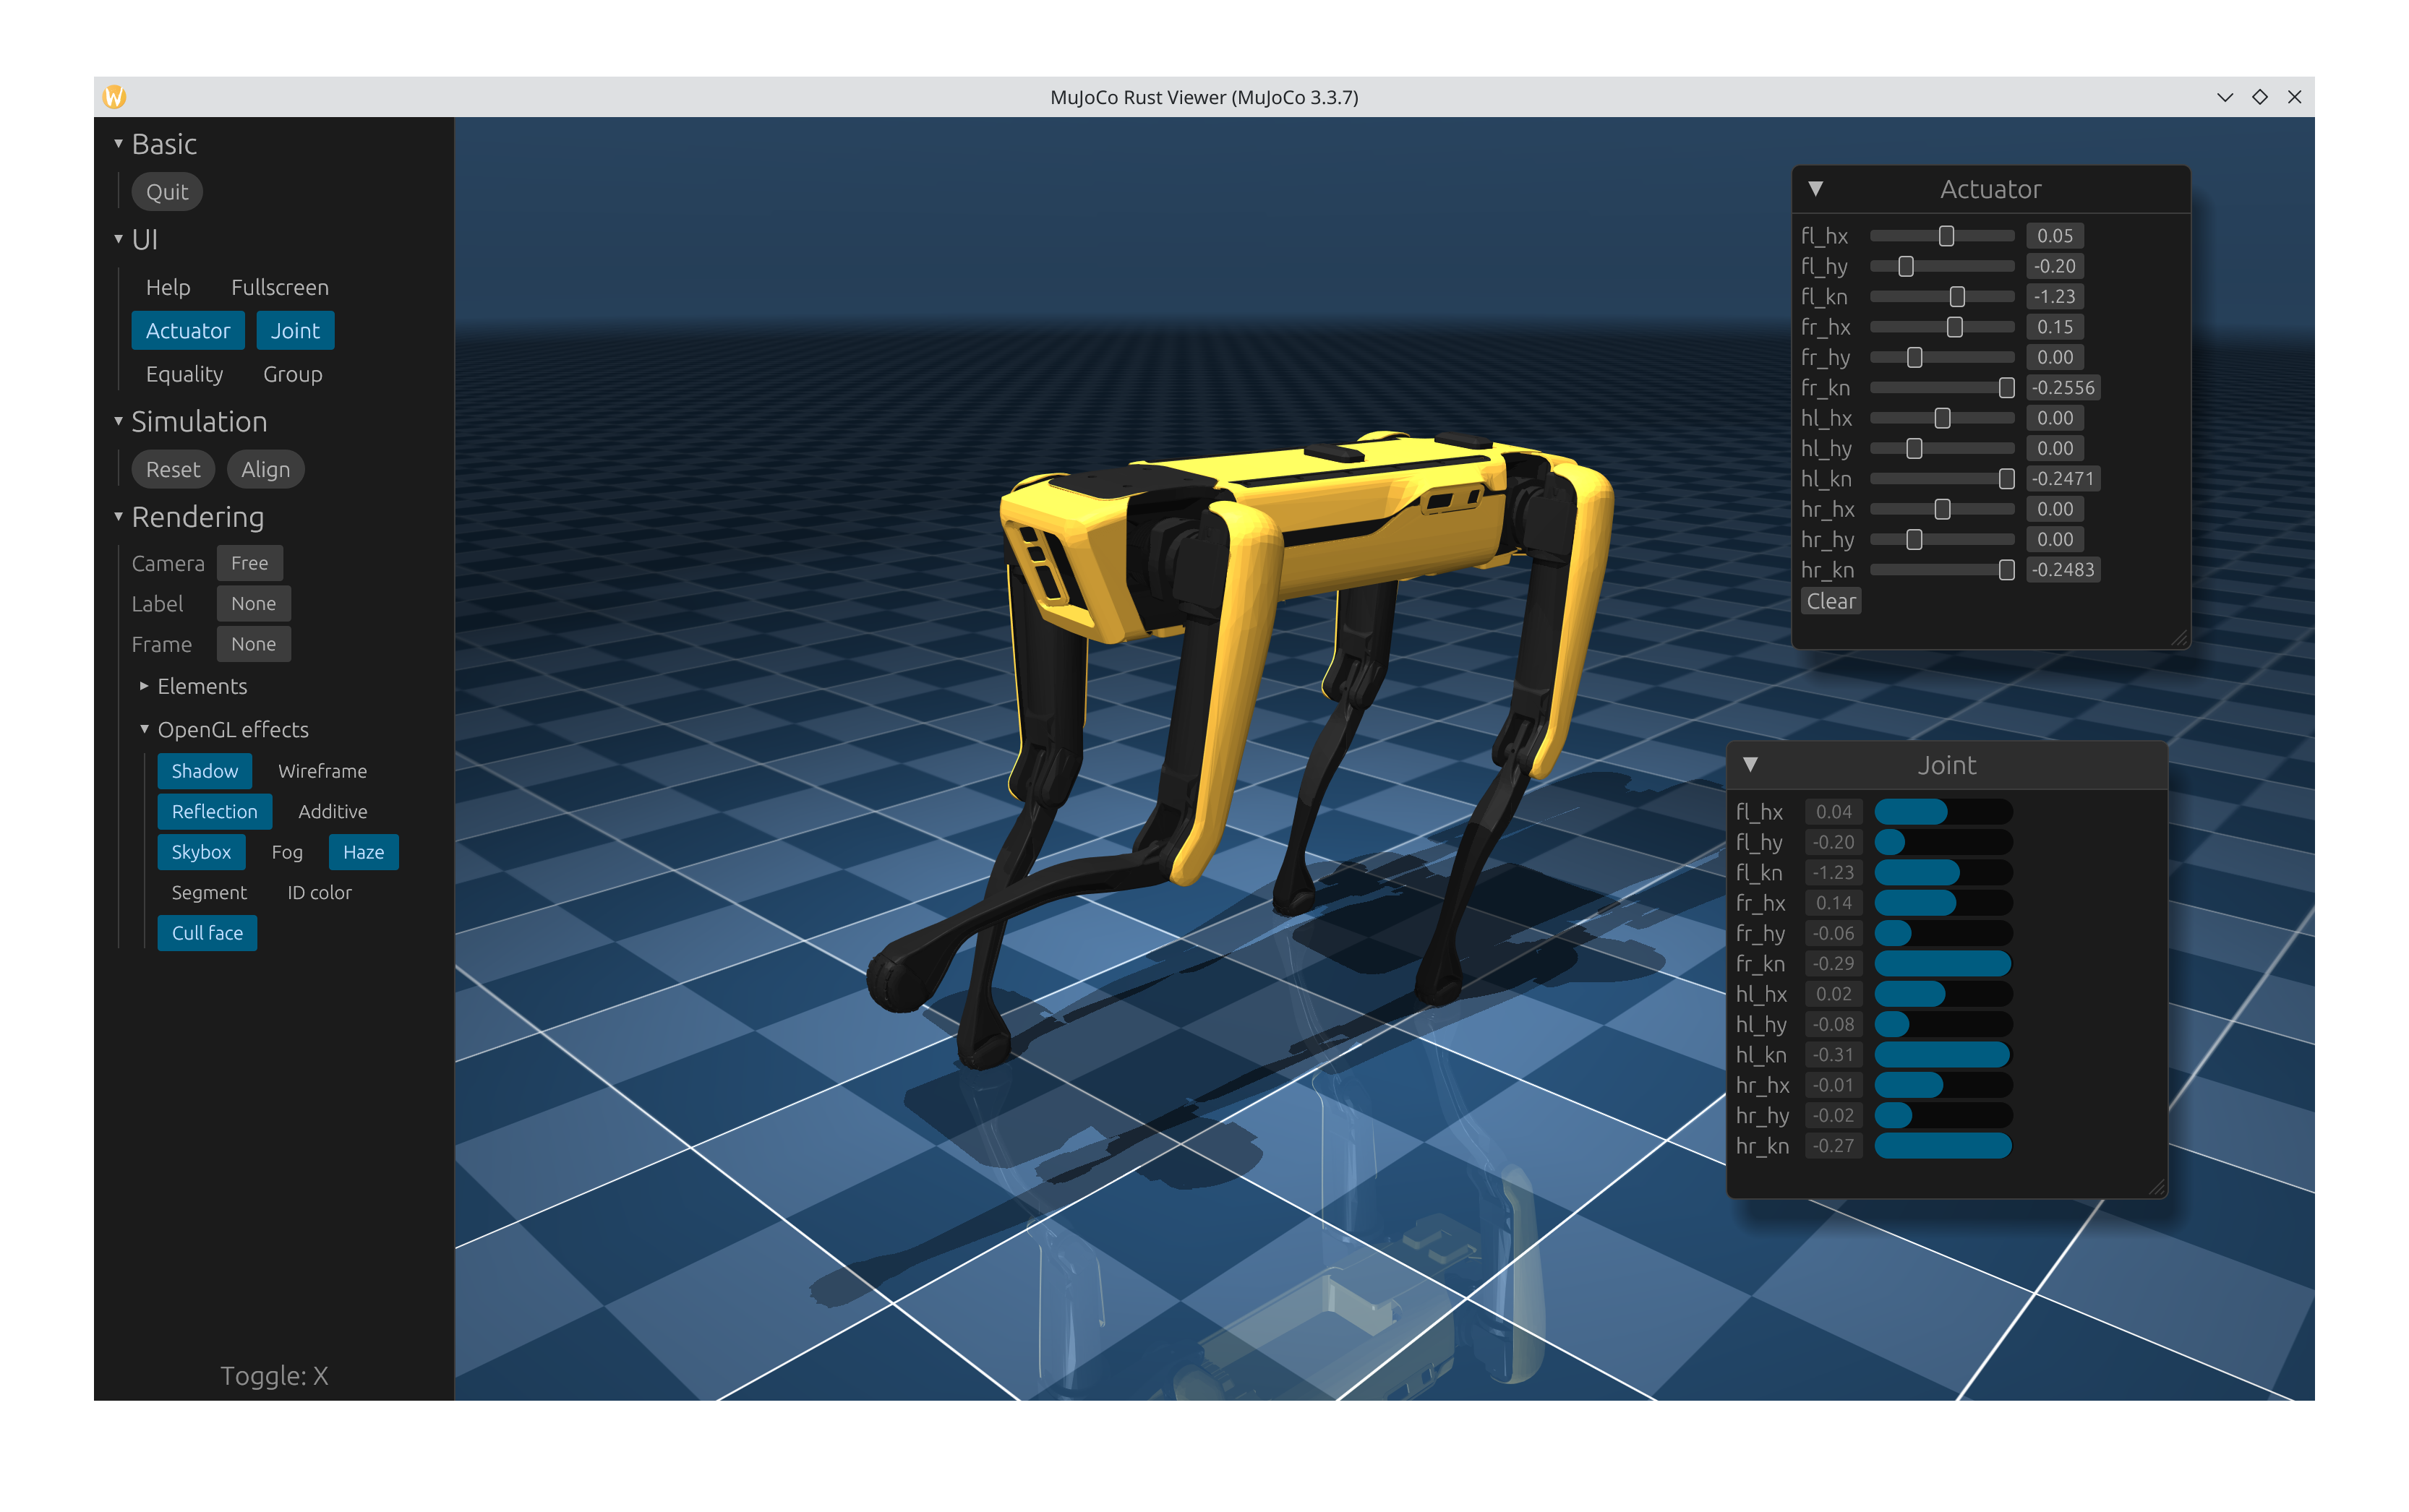Viewport: 2409px width, 1512px height.
Task: Disable the Skybox
Action: (201, 852)
